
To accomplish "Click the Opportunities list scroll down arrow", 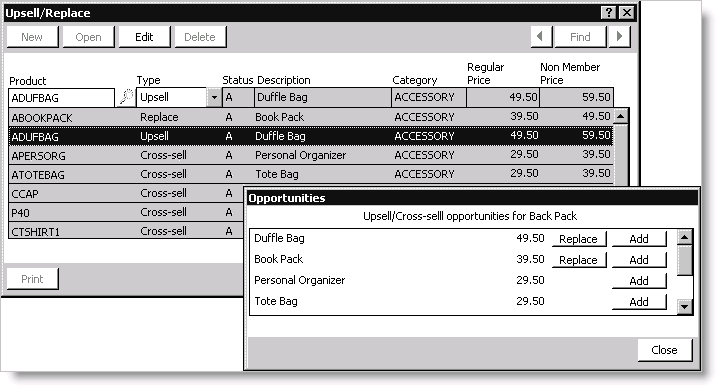I will pyautogui.click(x=685, y=306).
